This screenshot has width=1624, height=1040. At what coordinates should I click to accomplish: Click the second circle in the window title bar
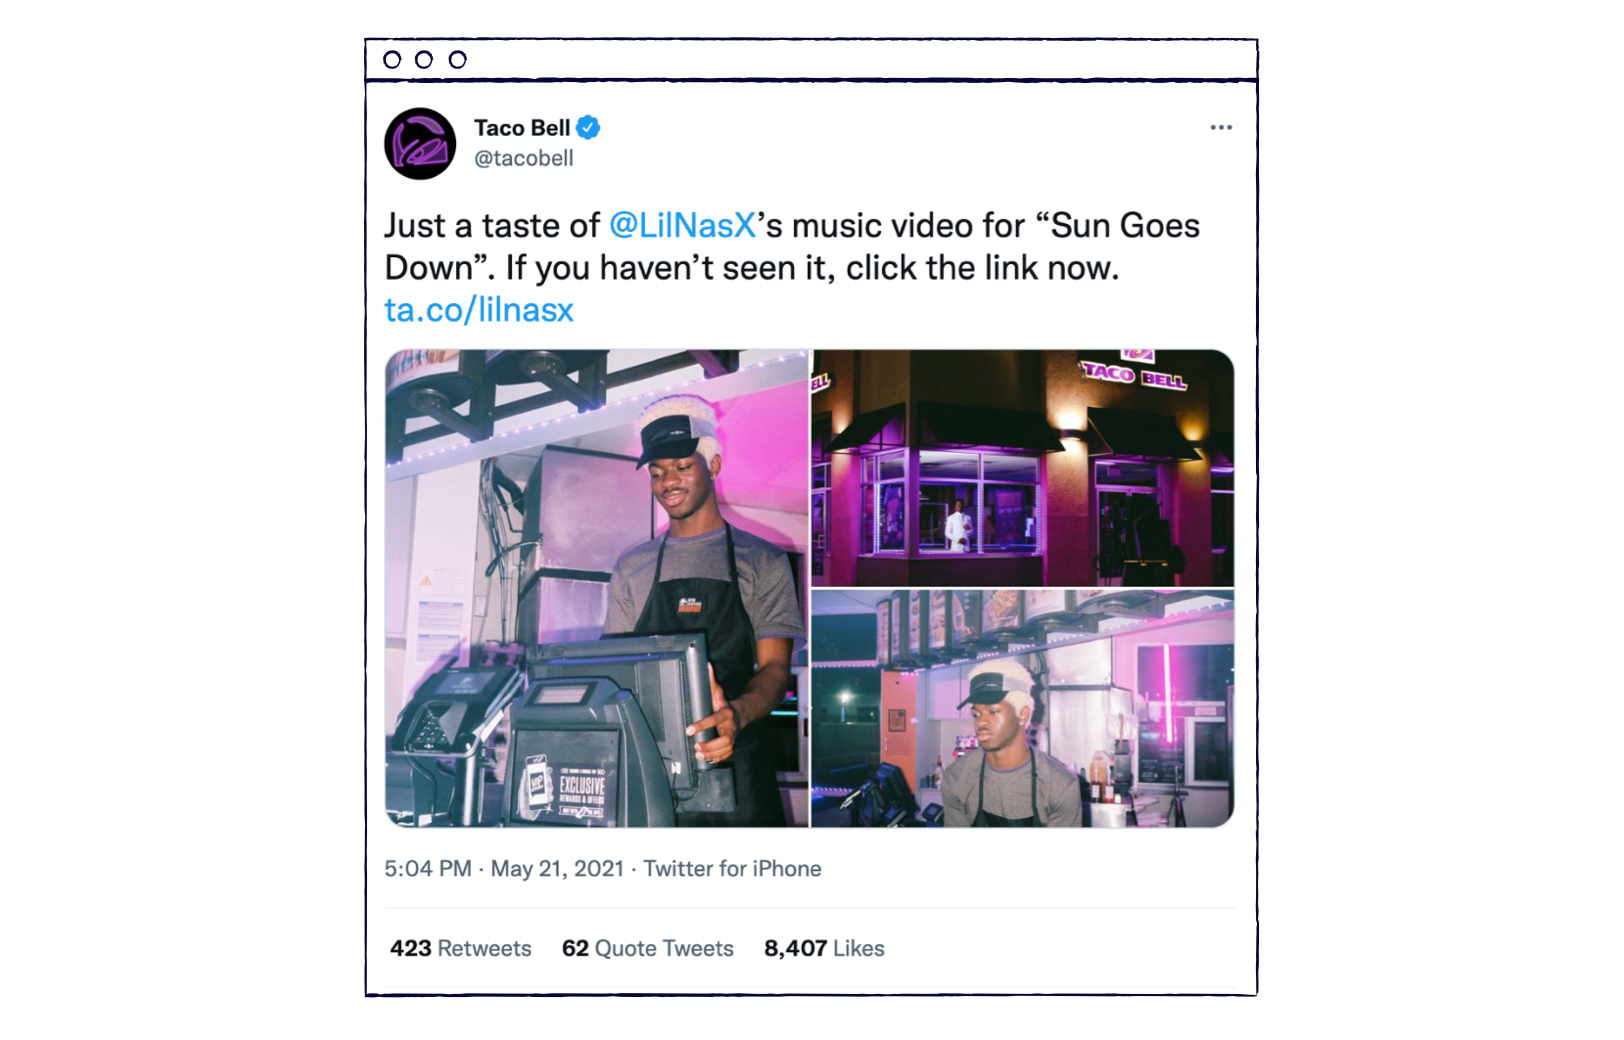click(424, 60)
